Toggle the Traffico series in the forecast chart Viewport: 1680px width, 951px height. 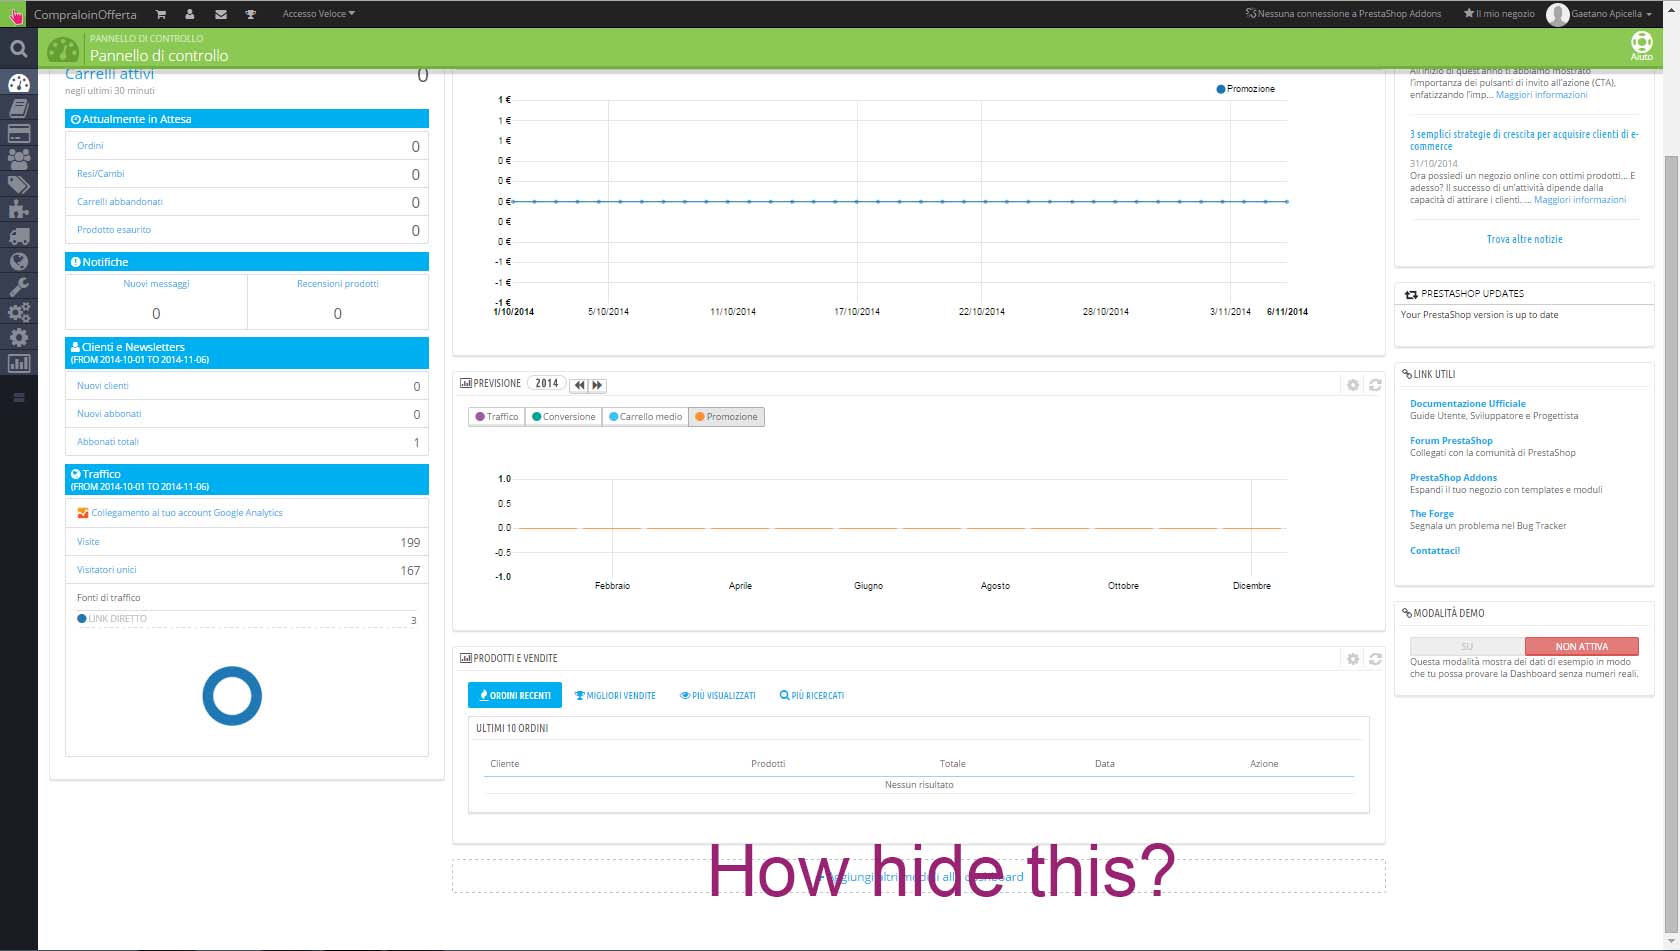coord(497,417)
